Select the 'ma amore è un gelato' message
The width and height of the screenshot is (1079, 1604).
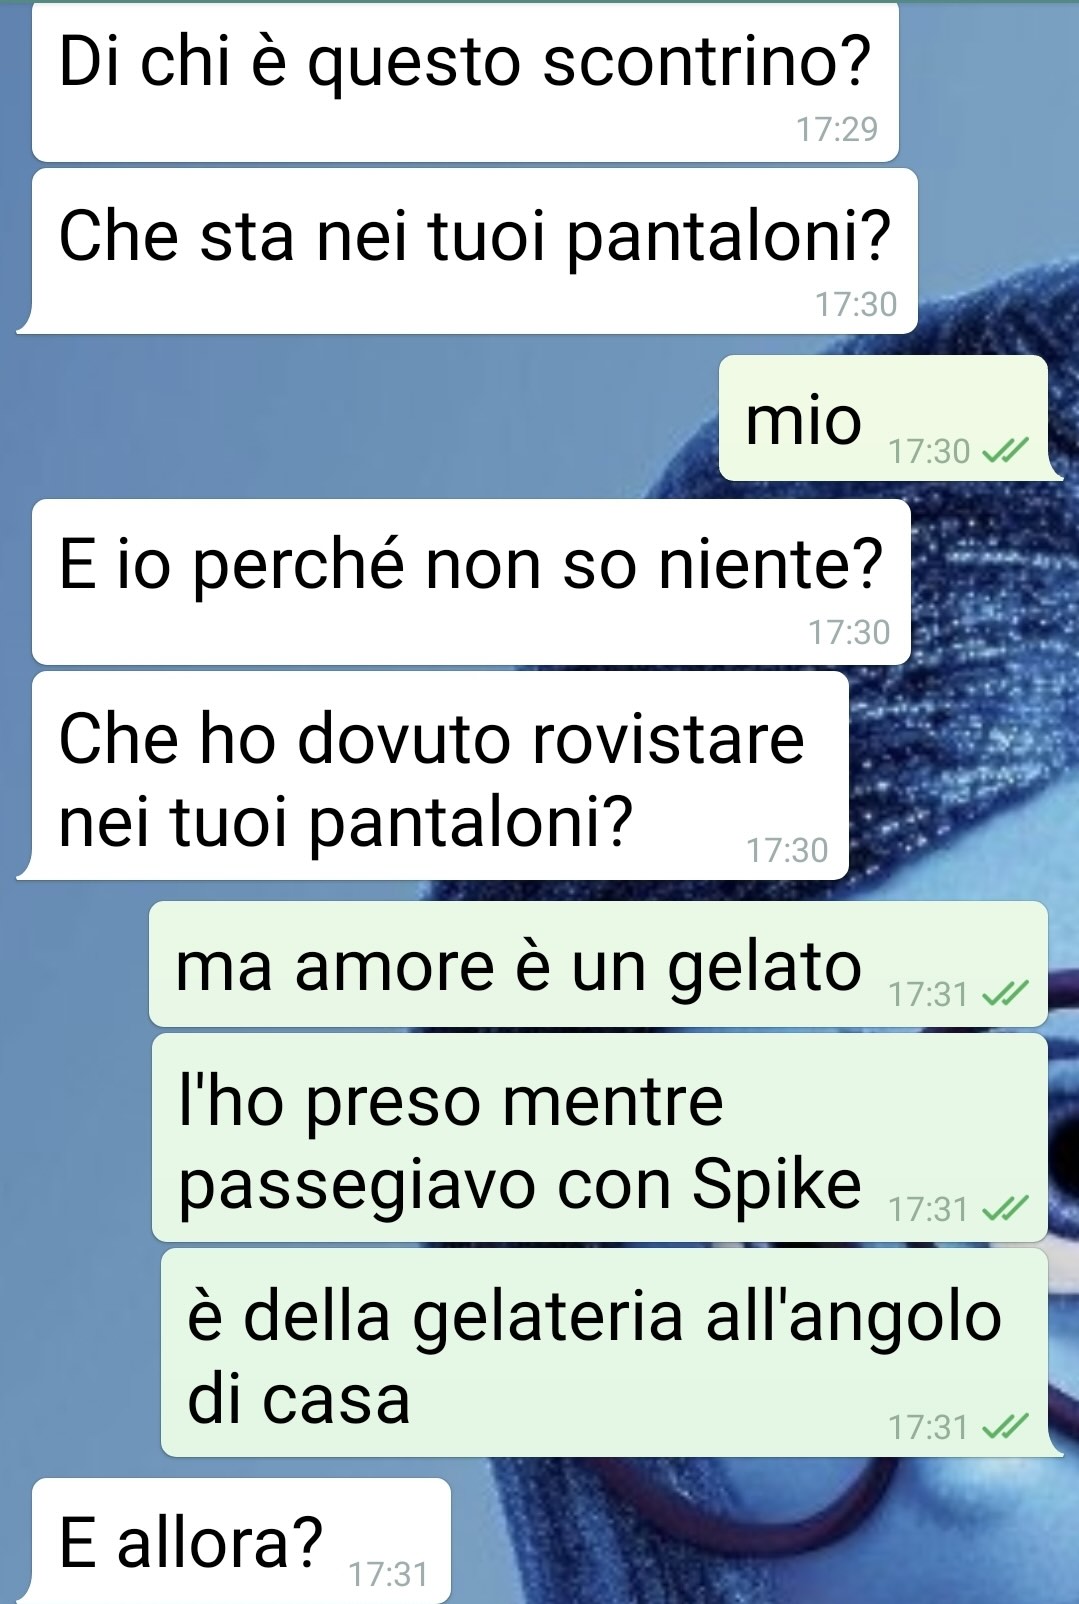pyautogui.click(x=598, y=964)
